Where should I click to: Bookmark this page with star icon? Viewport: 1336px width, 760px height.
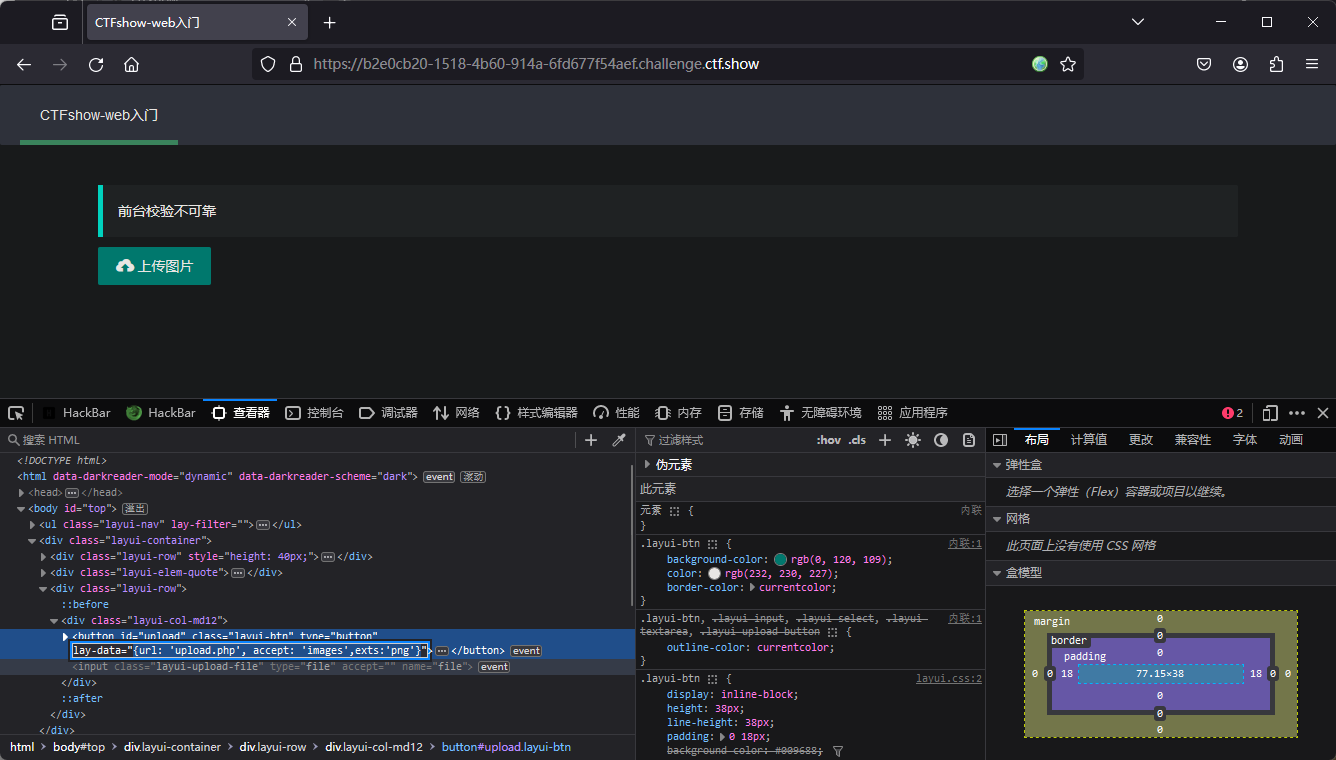(x=1068, y=64)
